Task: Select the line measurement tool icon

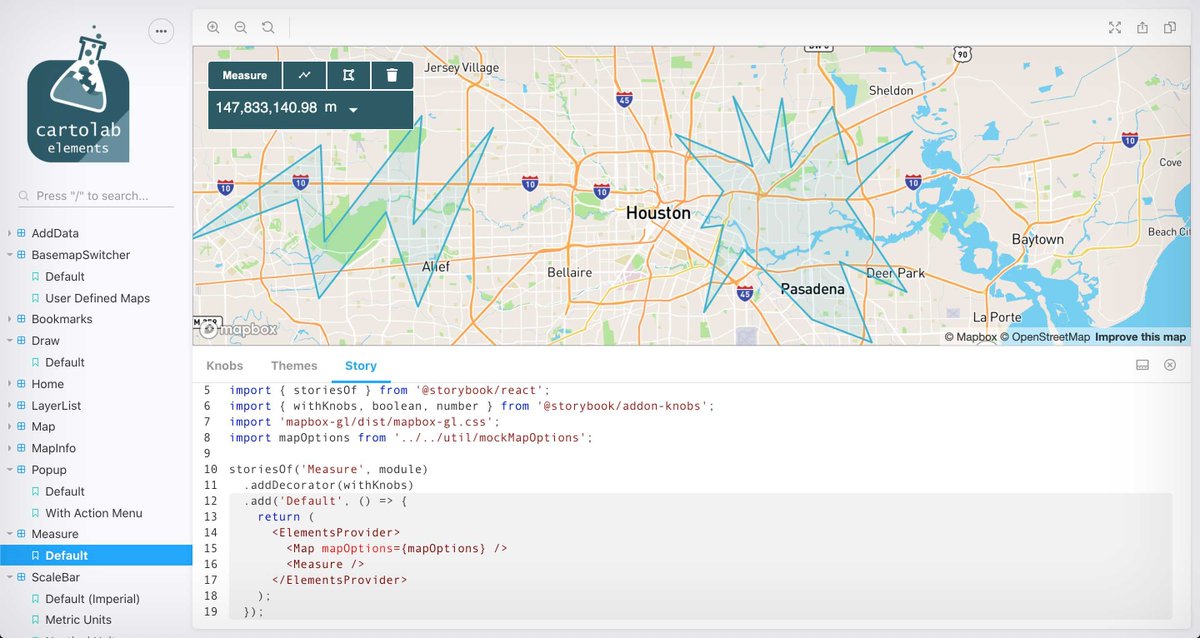Action: pyautogui.click(x=305, y=75)
